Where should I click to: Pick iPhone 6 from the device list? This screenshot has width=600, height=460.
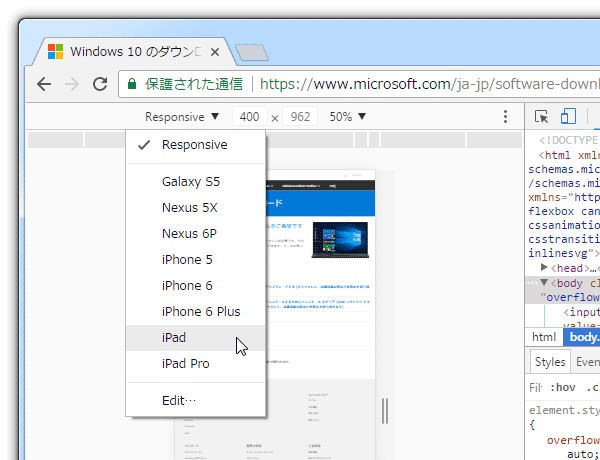196,285
